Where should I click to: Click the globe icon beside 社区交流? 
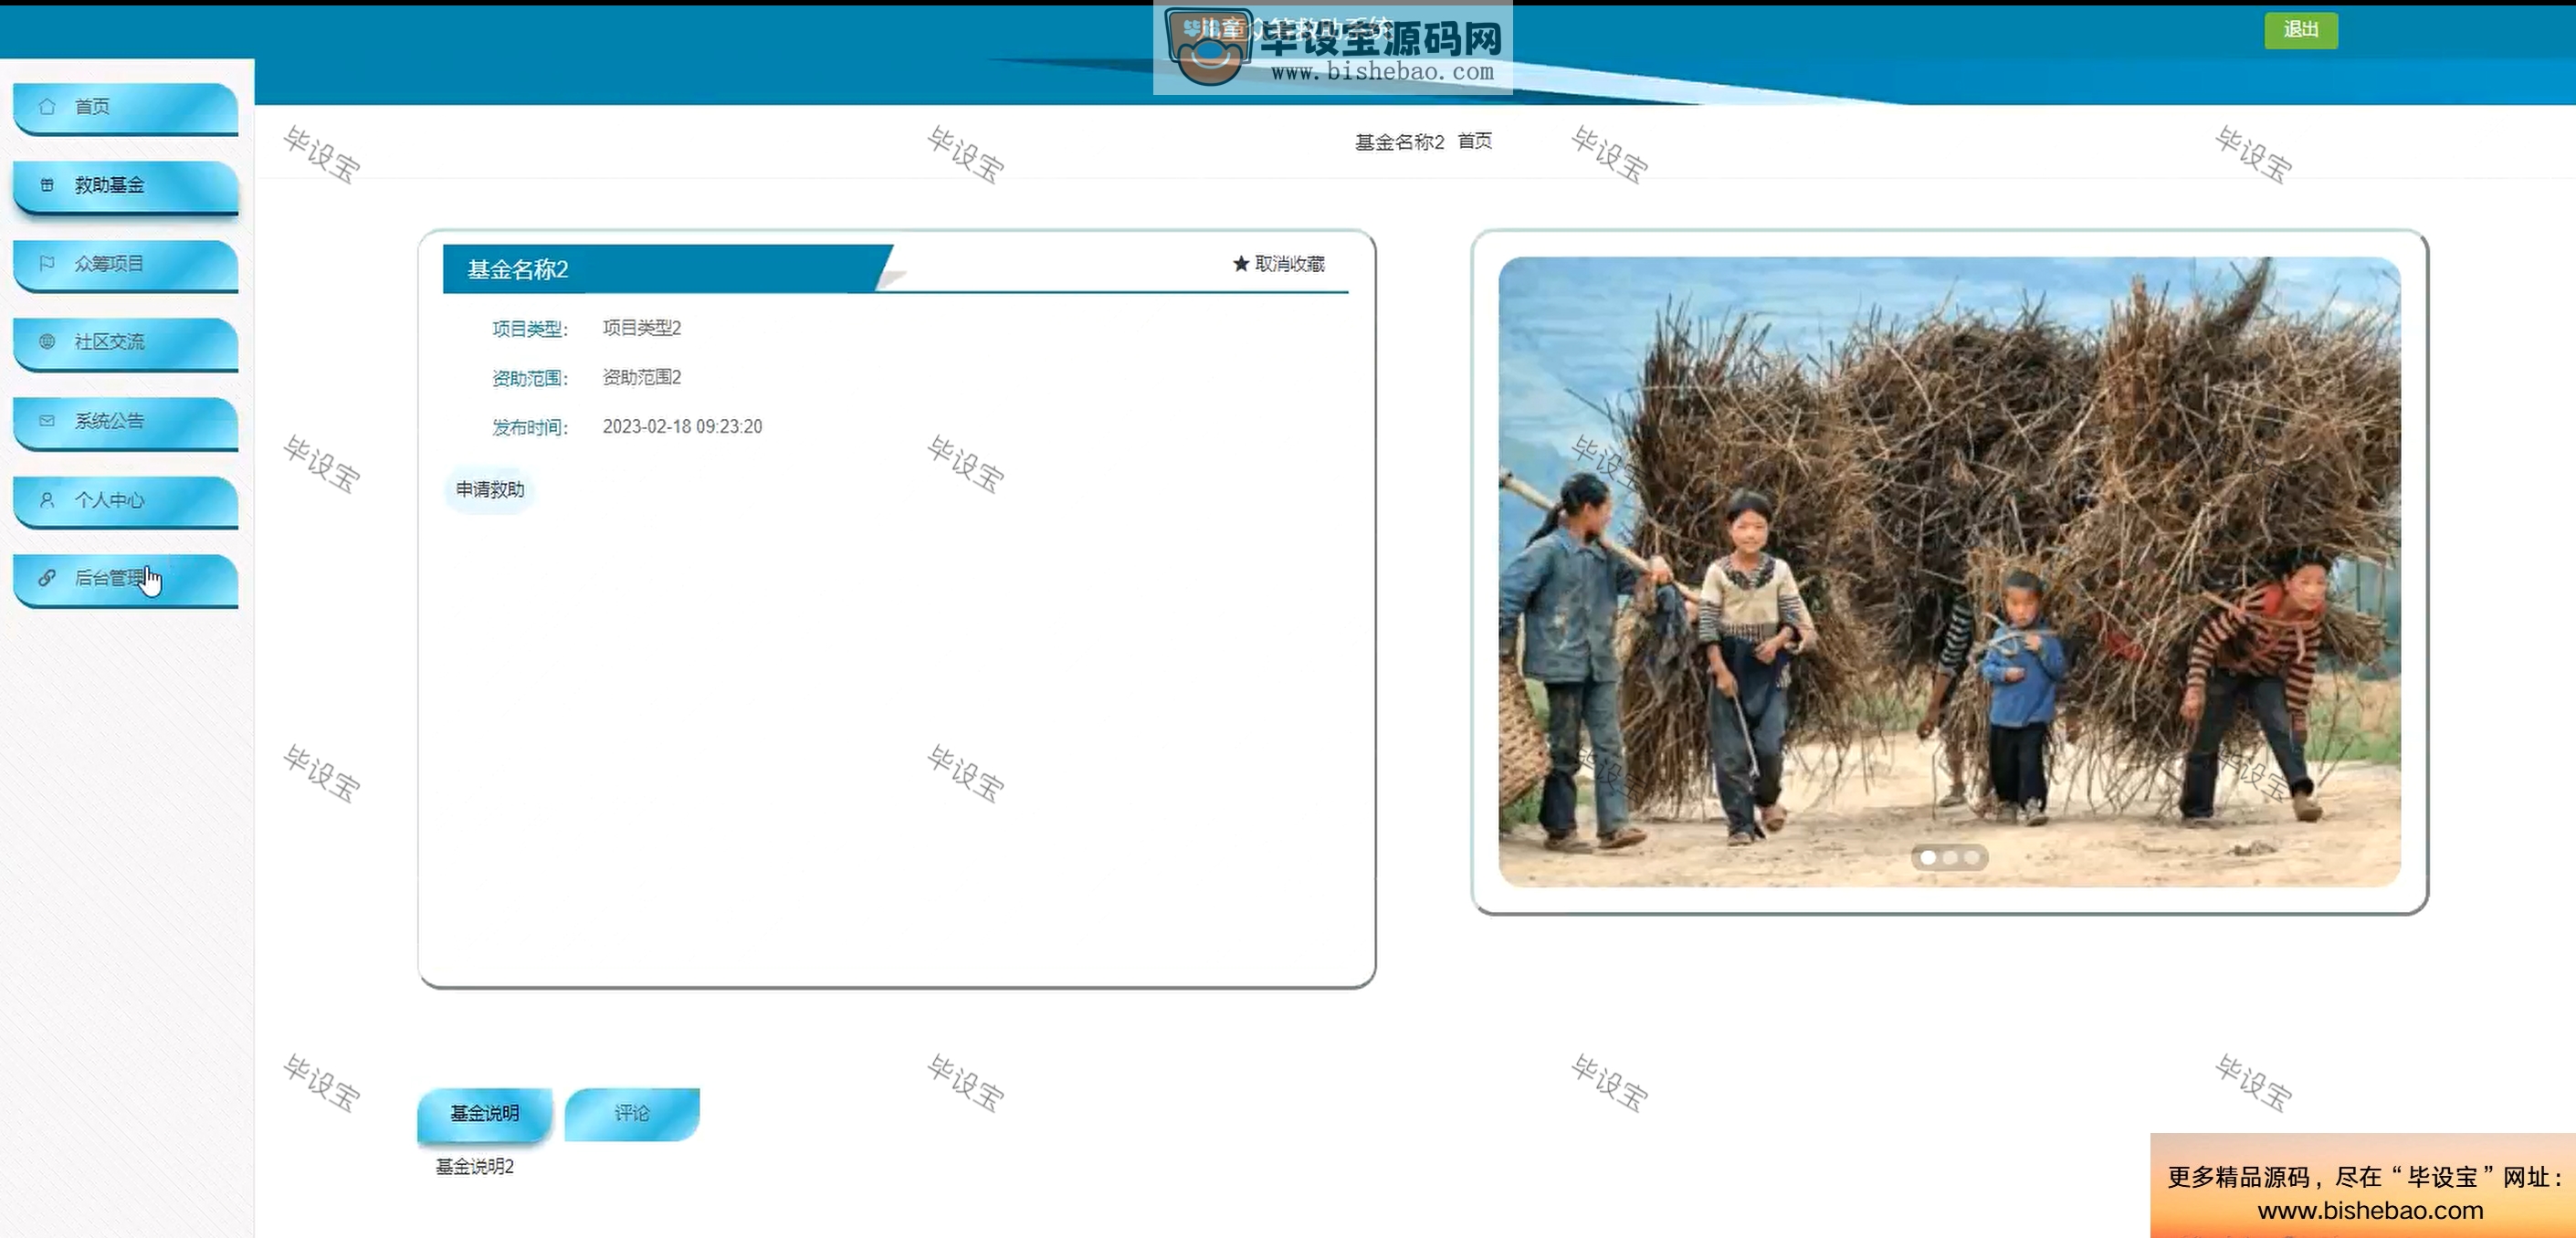[x=47, y=342]
